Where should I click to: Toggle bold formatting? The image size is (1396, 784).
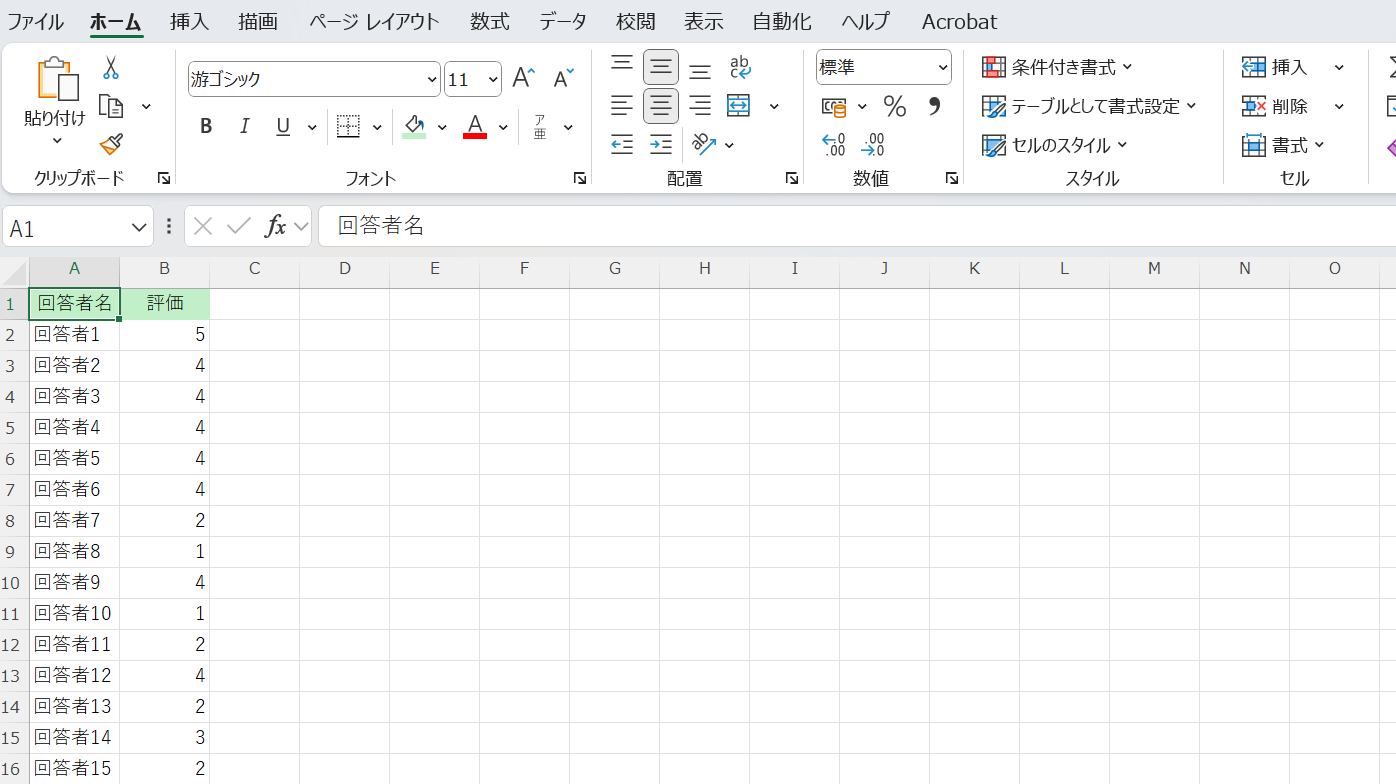pyautogui.click(x=206, y=127)
